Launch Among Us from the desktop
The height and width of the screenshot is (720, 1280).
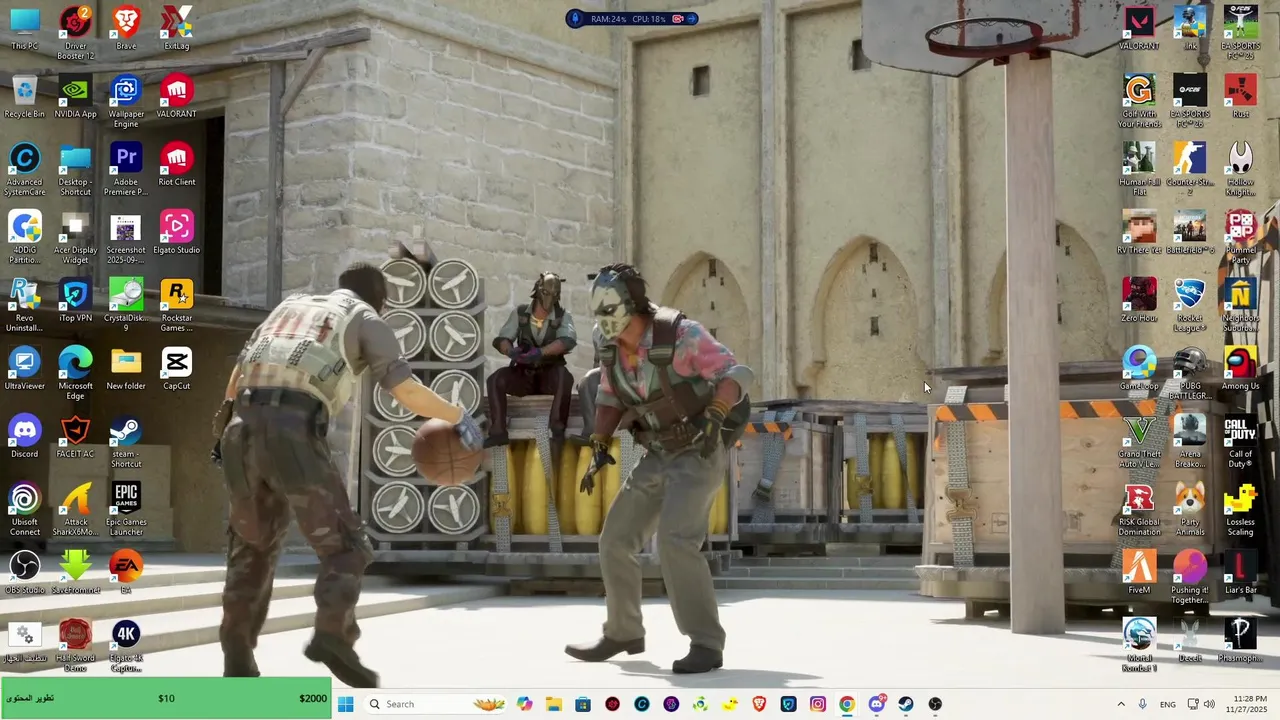click(x=1241, y=368)
